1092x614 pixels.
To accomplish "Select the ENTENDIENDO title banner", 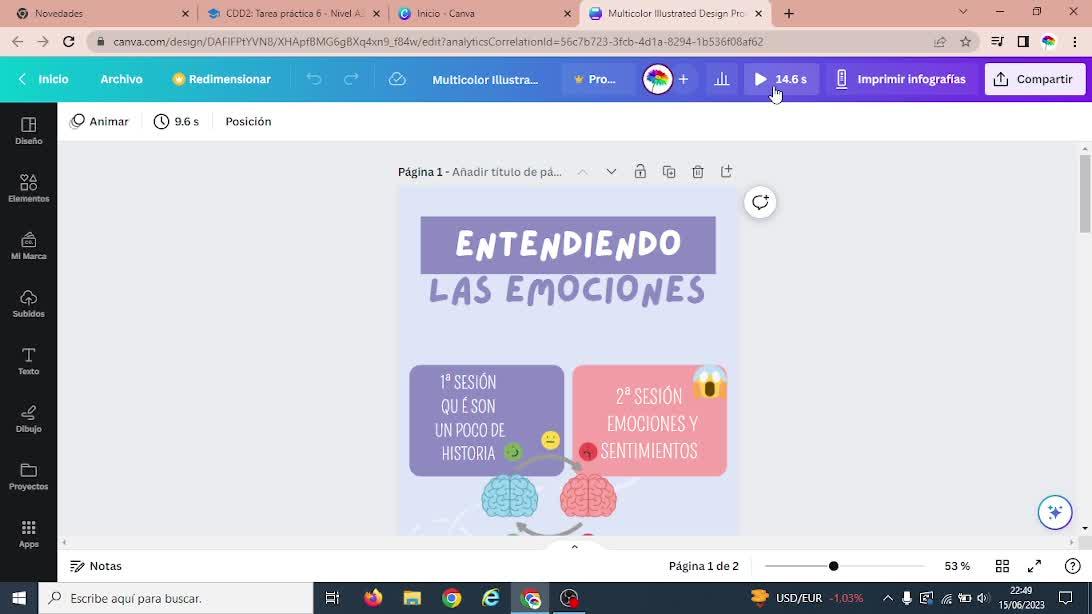I will (568, 244).
